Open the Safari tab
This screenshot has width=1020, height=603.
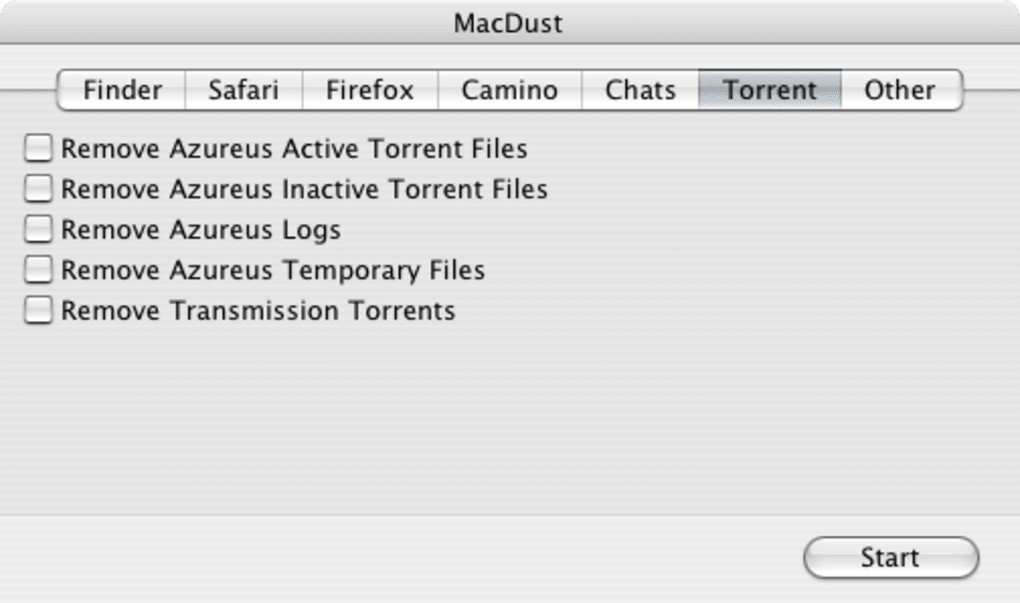pos(243,90)
